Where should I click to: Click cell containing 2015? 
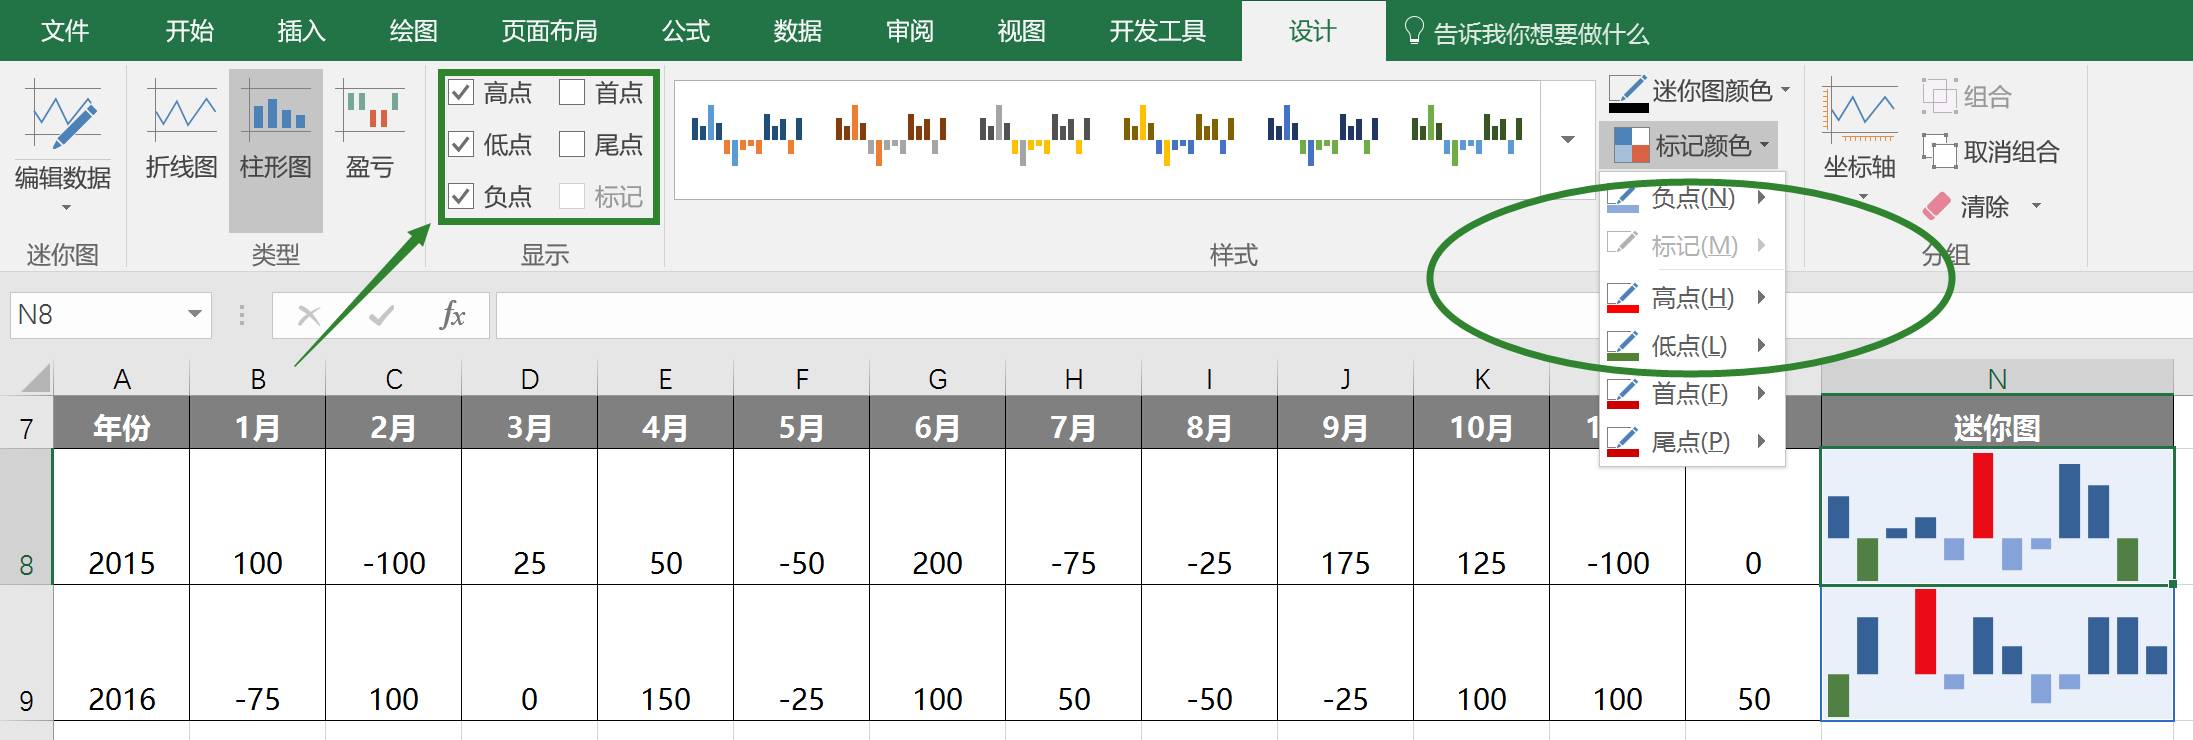coord(122,516)
